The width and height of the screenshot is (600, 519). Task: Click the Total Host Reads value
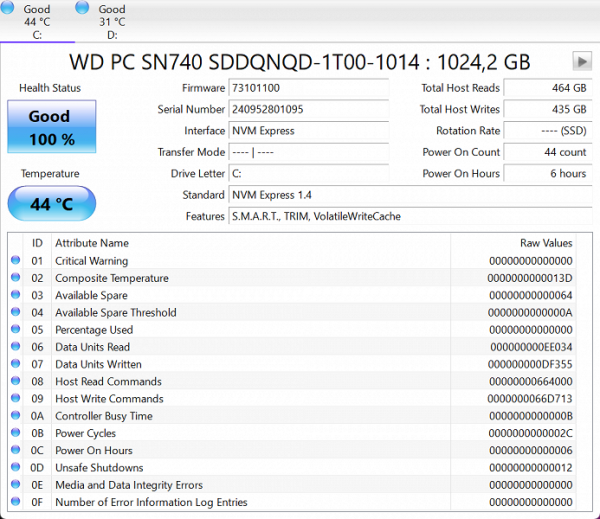pyautogui.click(x=545, y=88)
